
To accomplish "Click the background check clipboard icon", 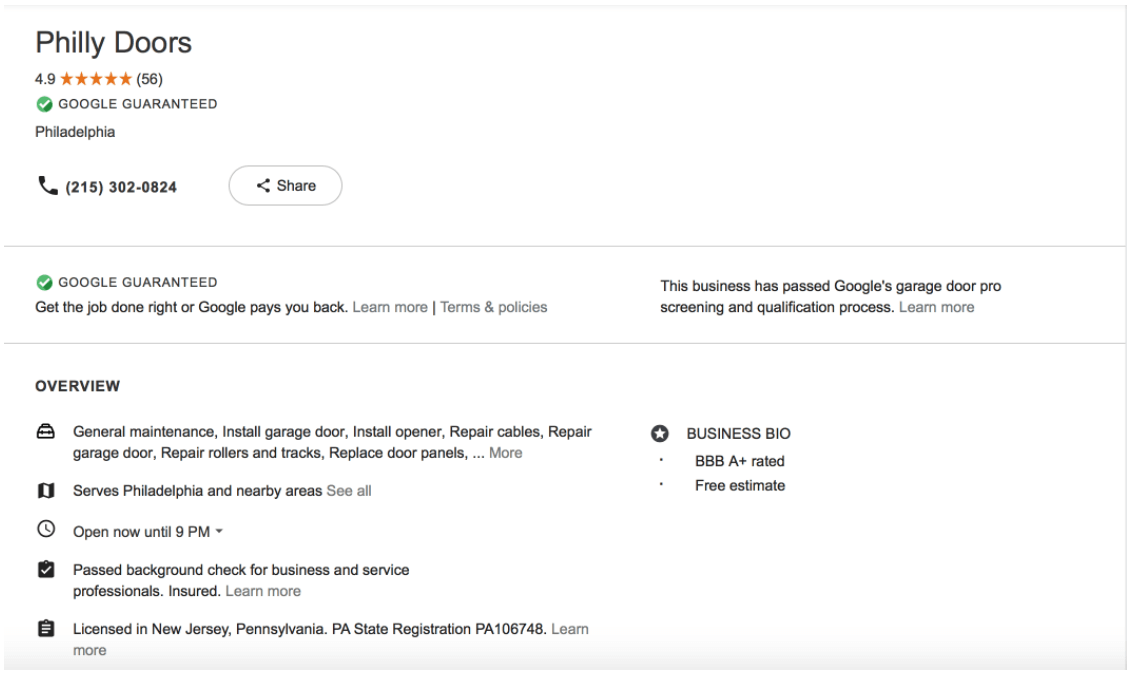I will 46,570.
